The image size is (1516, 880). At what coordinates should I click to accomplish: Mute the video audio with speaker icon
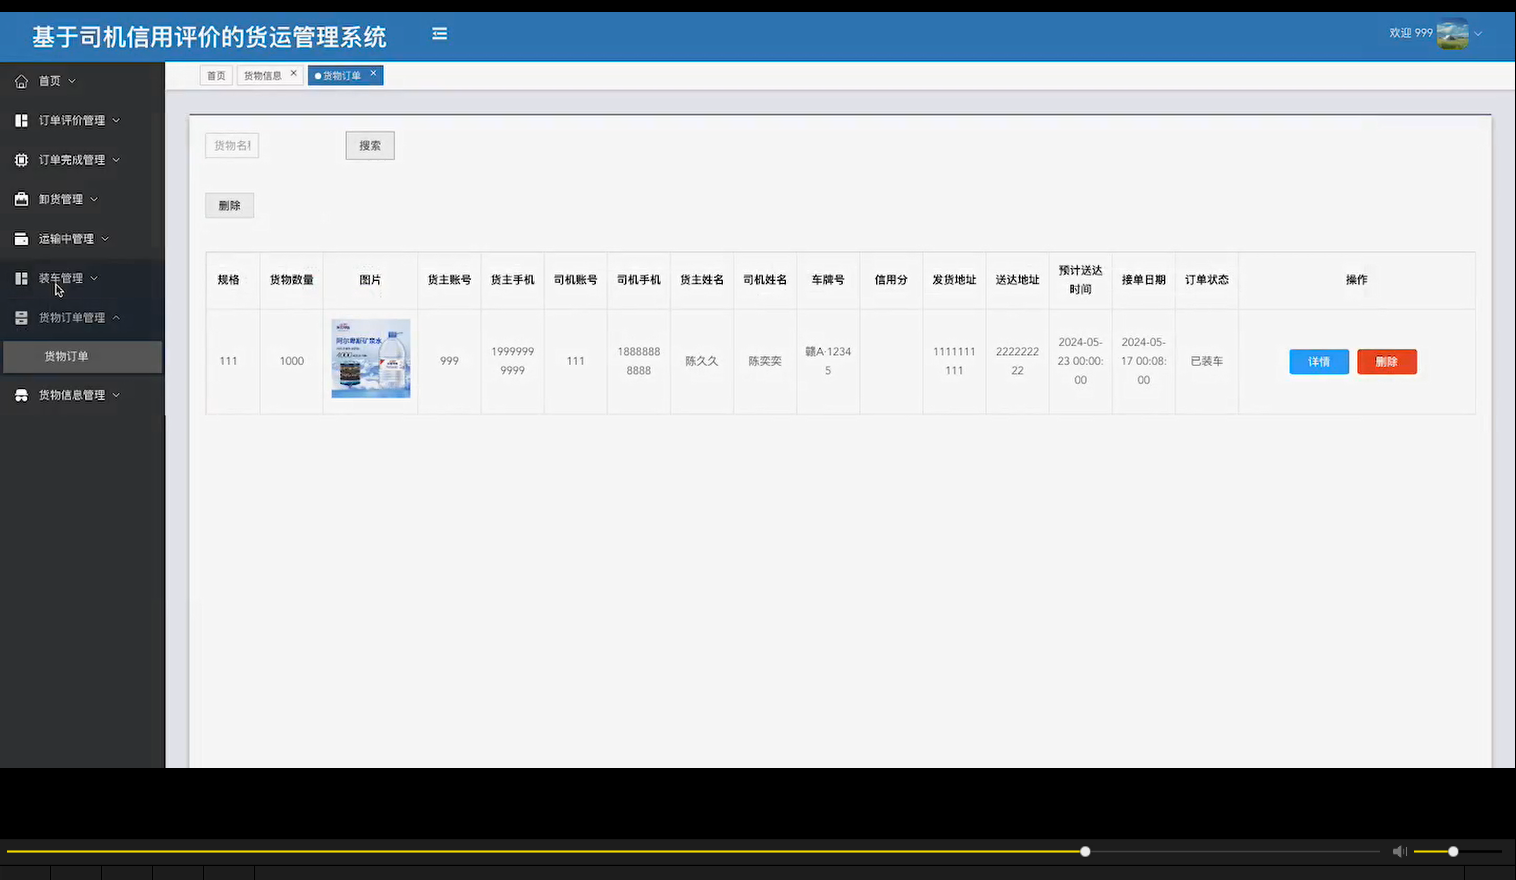(1398, 851)
